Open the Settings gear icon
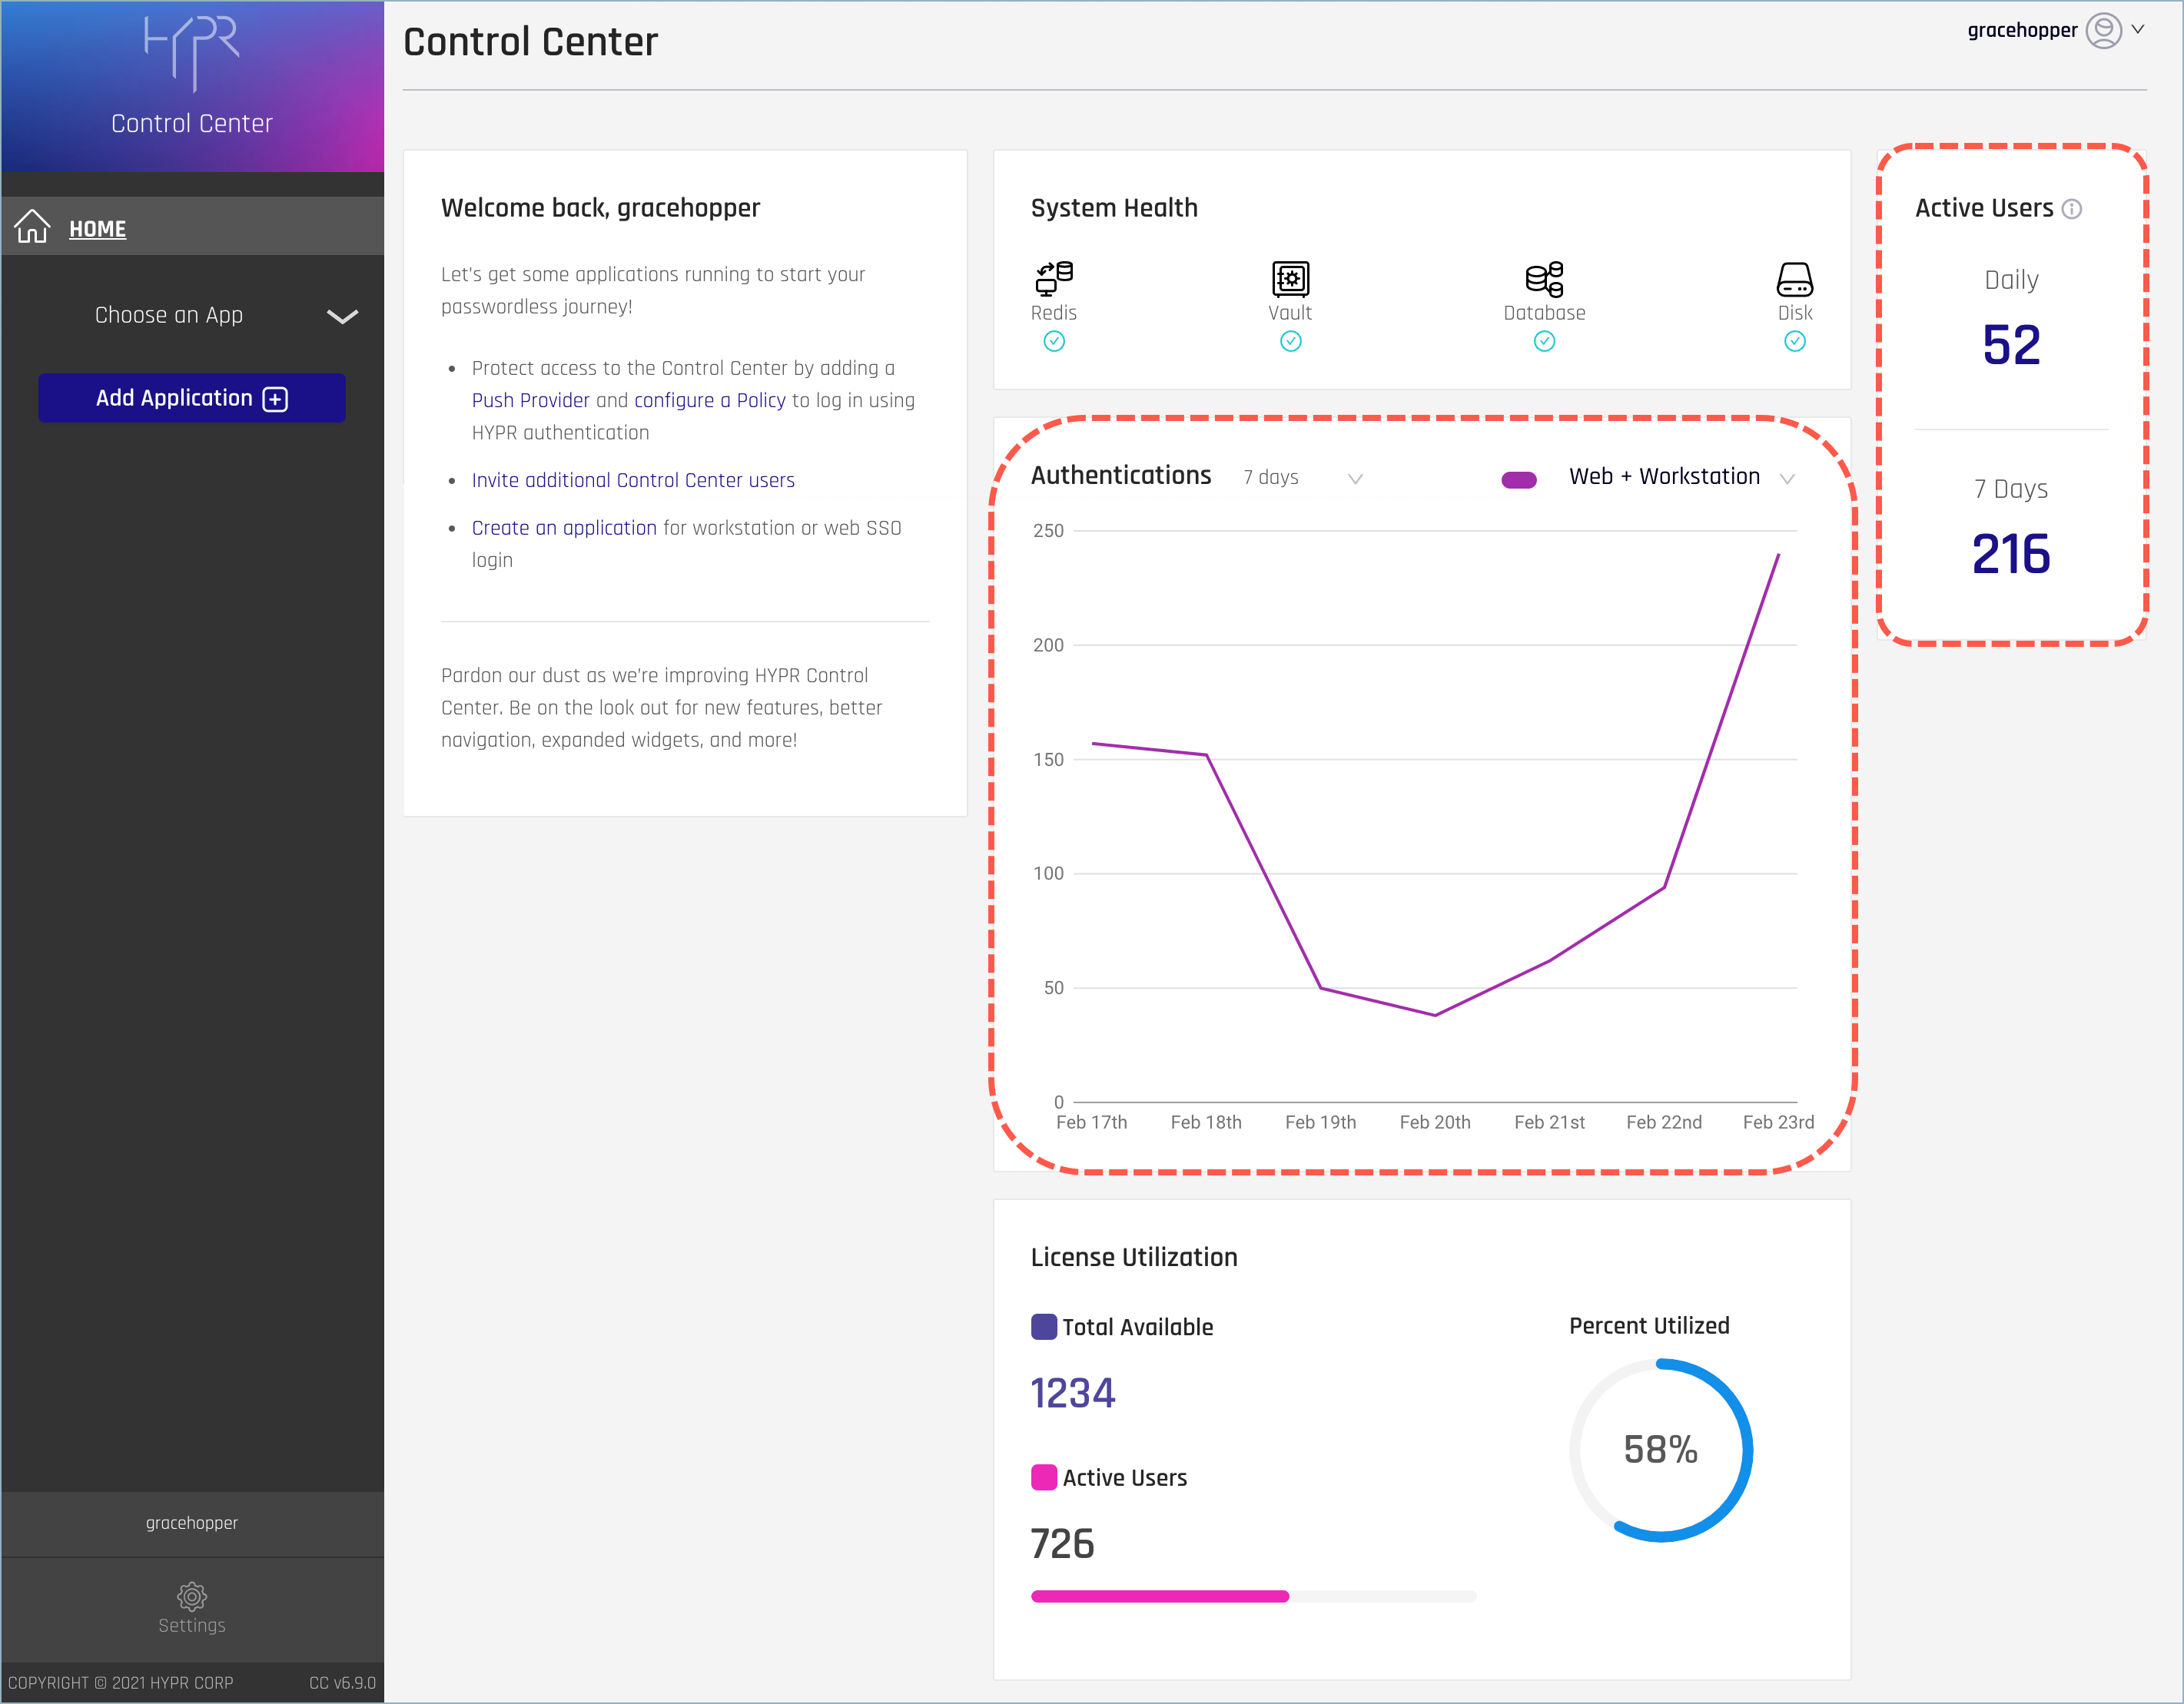2184x1704 pixels. tap(191, 1595)
